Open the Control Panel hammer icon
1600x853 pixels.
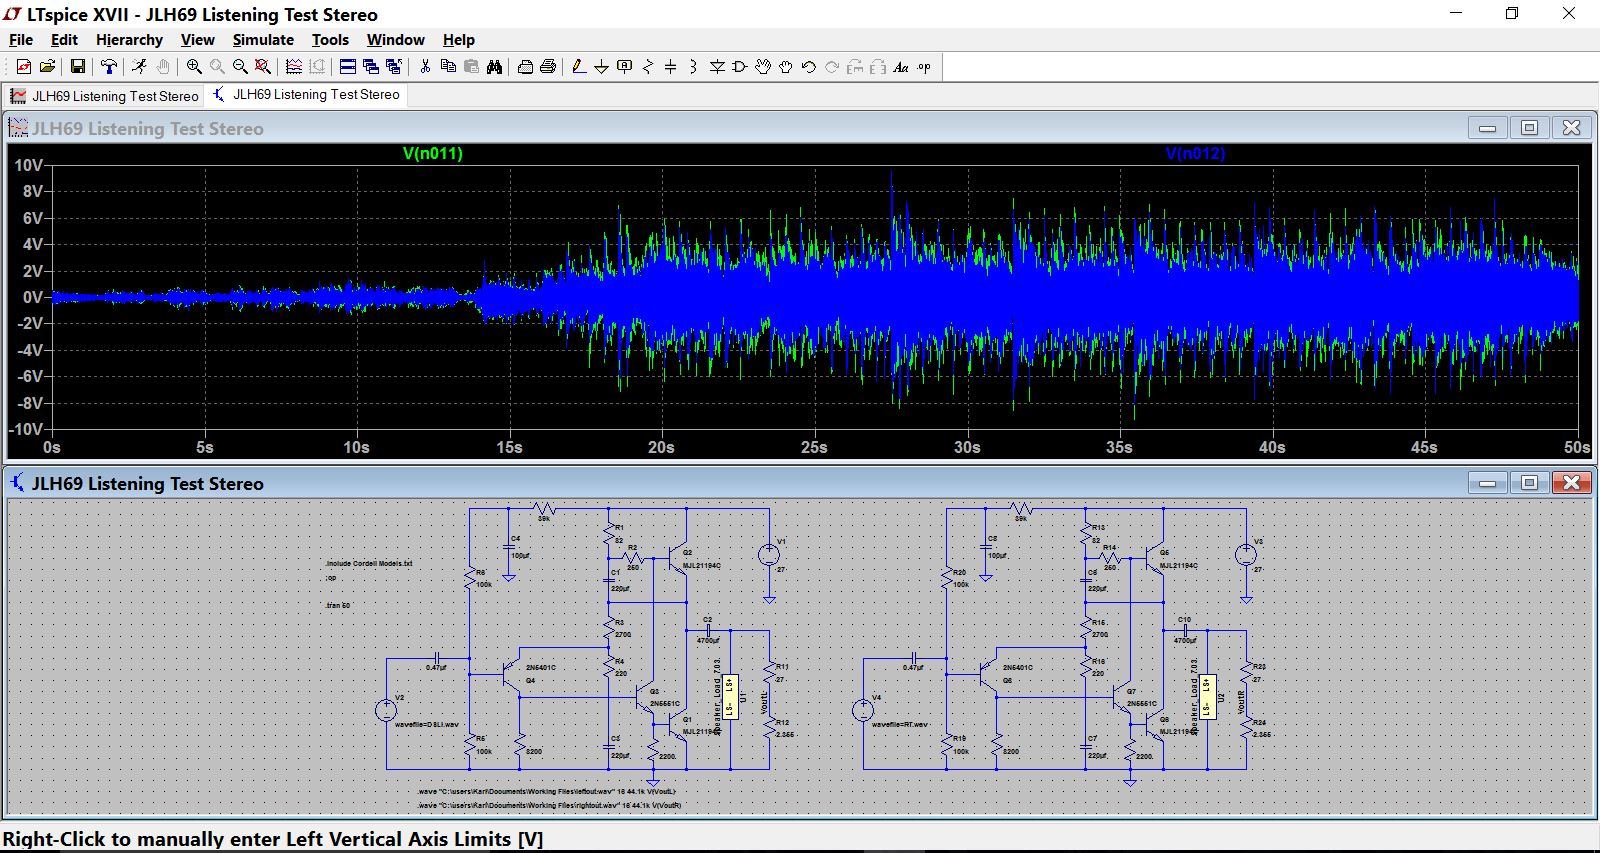109,67
